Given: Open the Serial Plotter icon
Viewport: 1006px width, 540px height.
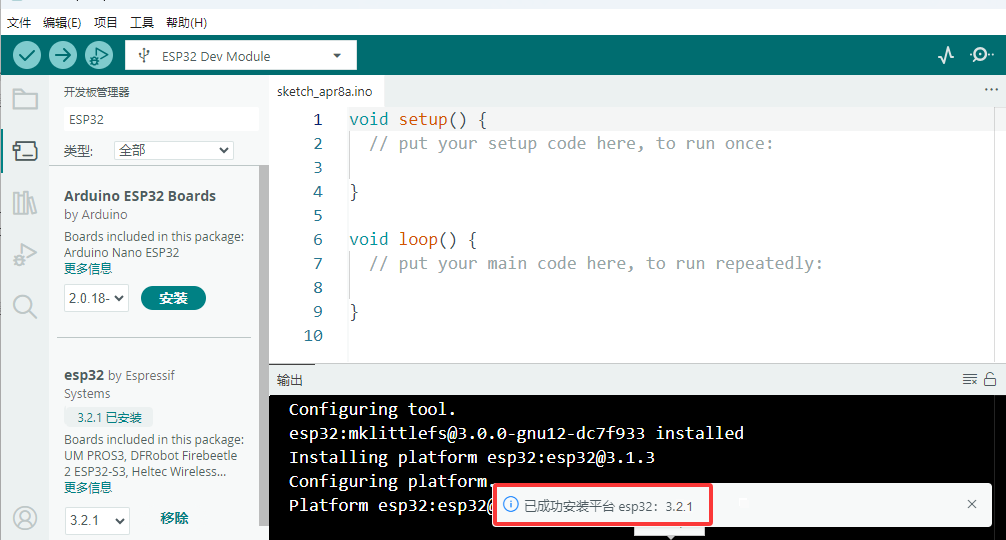Looking at the screenshot, I should [946, 56].
